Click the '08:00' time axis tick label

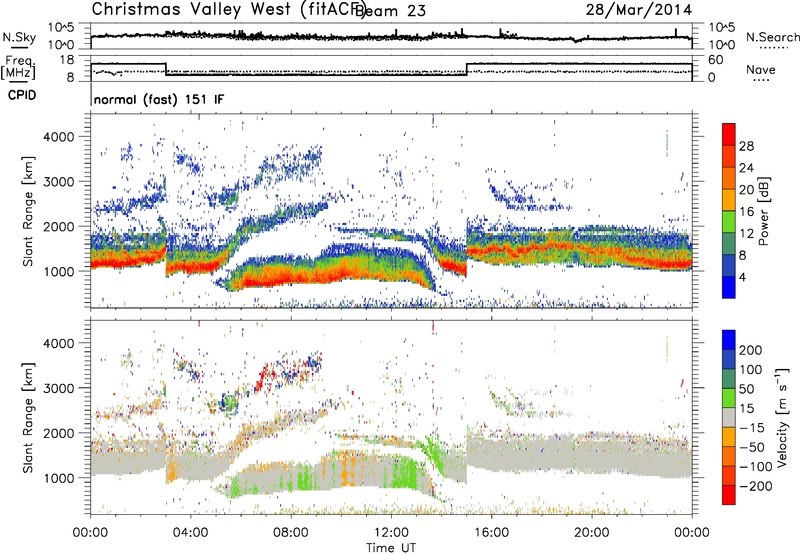291,533
